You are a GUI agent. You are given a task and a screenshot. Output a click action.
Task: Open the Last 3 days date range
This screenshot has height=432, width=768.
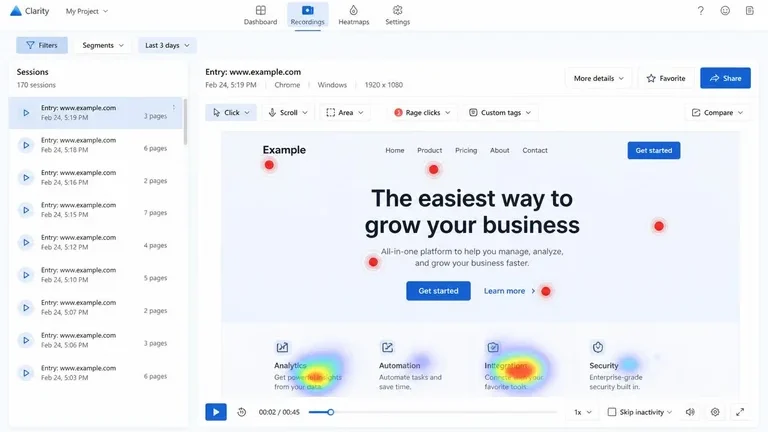[x=167, y=45]
